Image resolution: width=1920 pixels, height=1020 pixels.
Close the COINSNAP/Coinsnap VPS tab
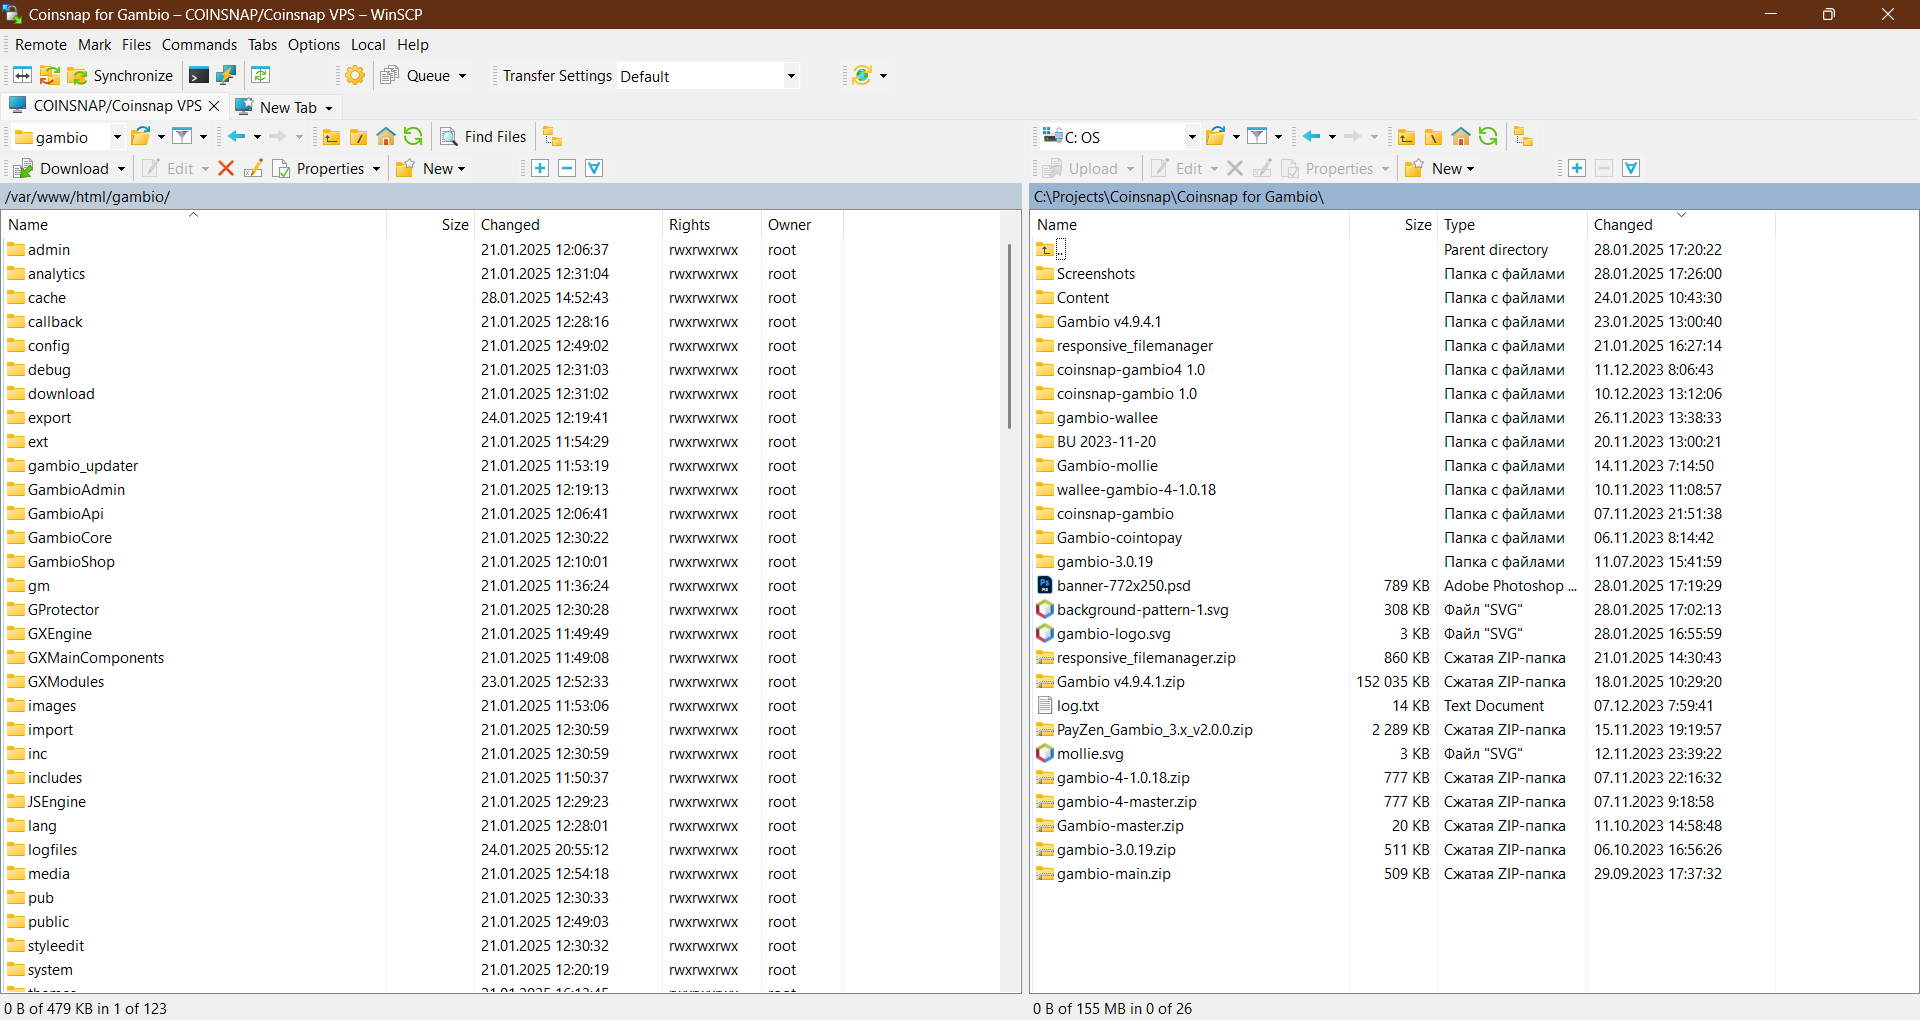point(214,106)
